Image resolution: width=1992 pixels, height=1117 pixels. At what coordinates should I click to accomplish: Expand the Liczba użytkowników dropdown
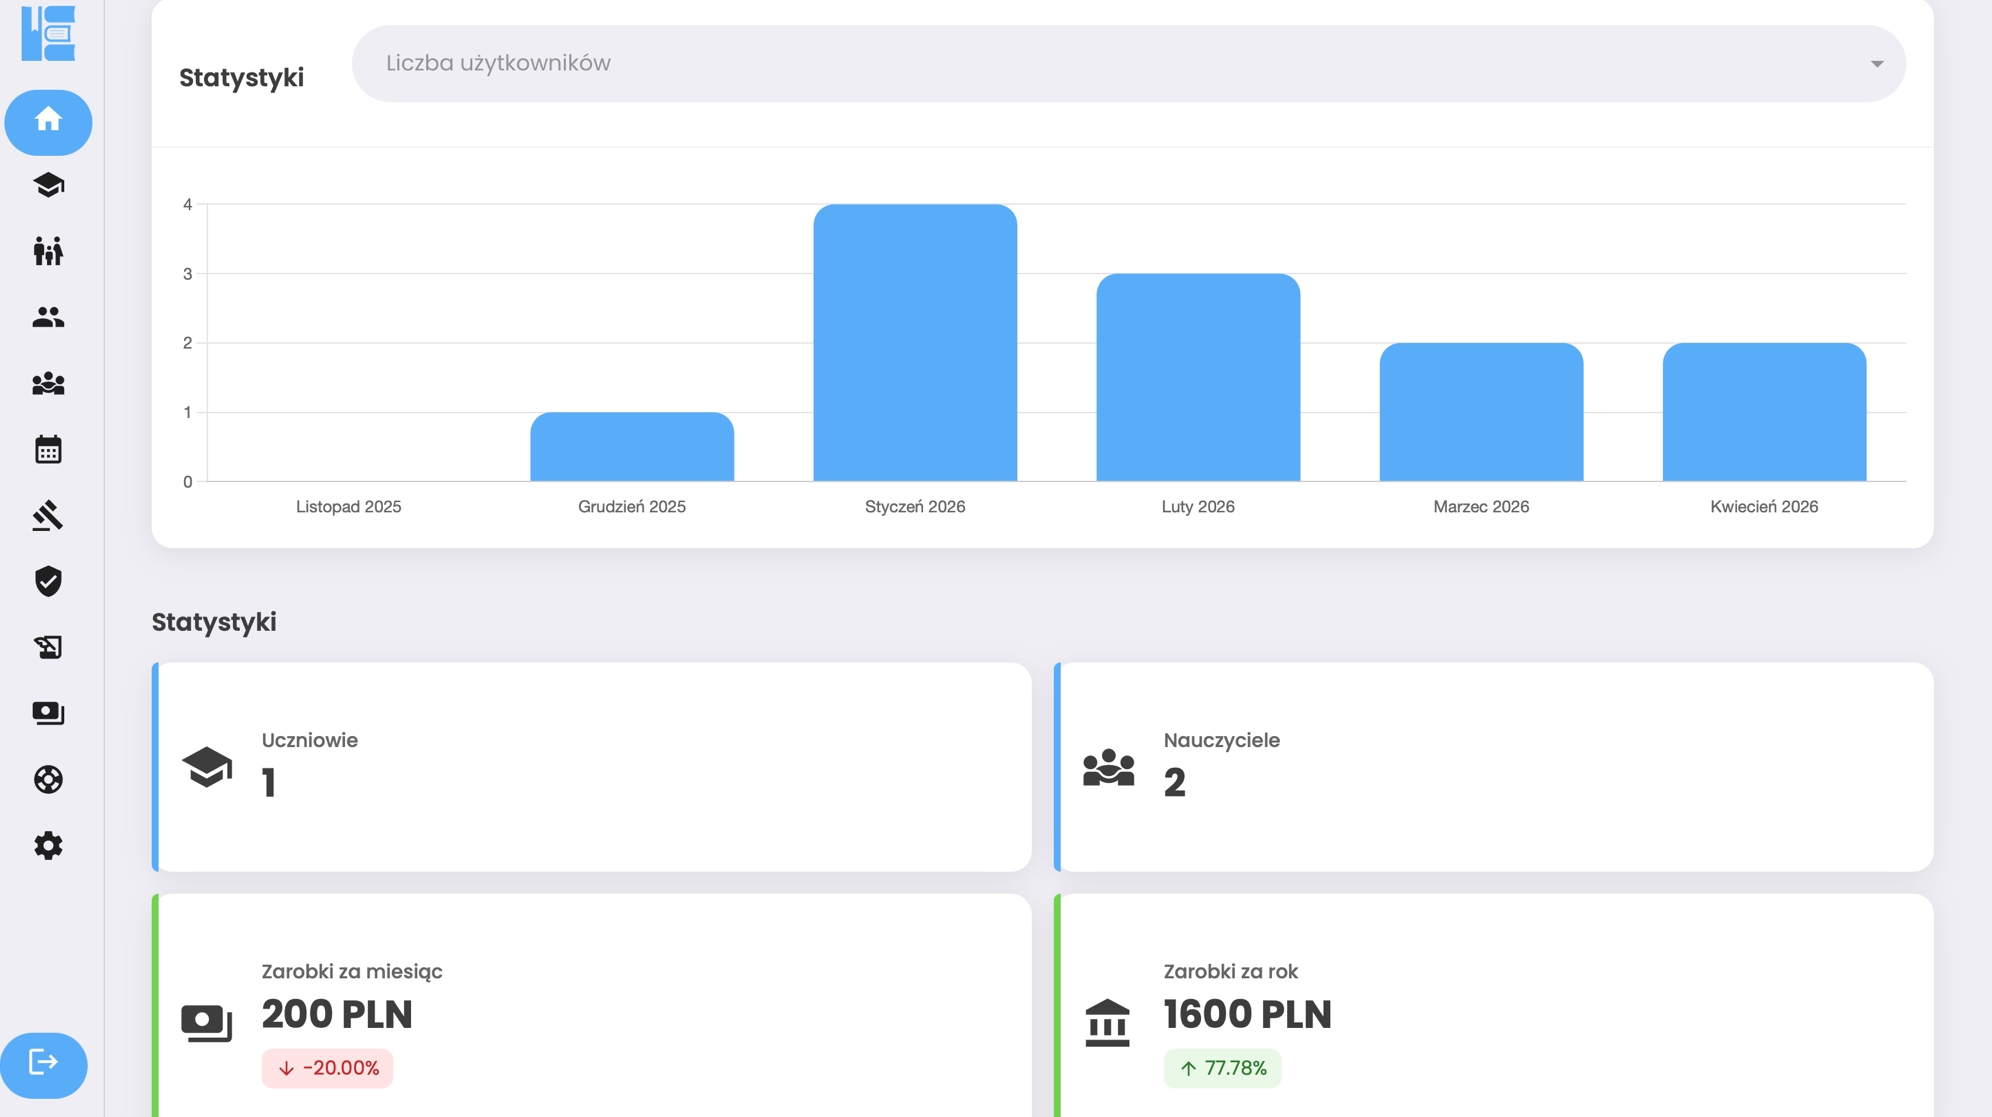click(1100, 63)
